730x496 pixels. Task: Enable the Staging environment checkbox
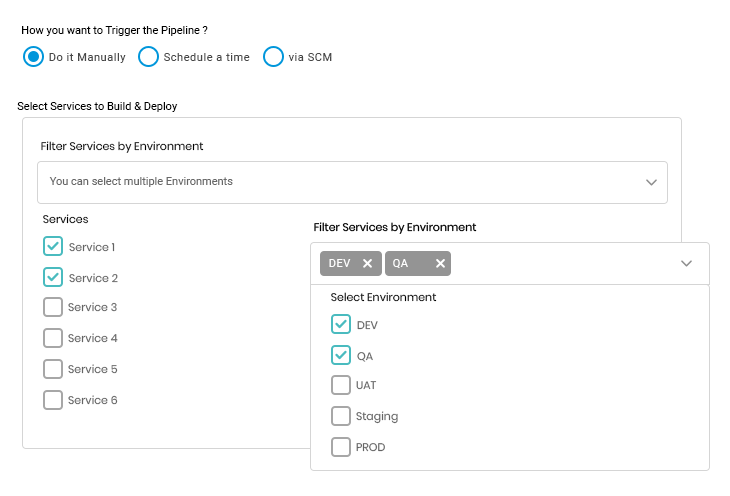[341, 416]
